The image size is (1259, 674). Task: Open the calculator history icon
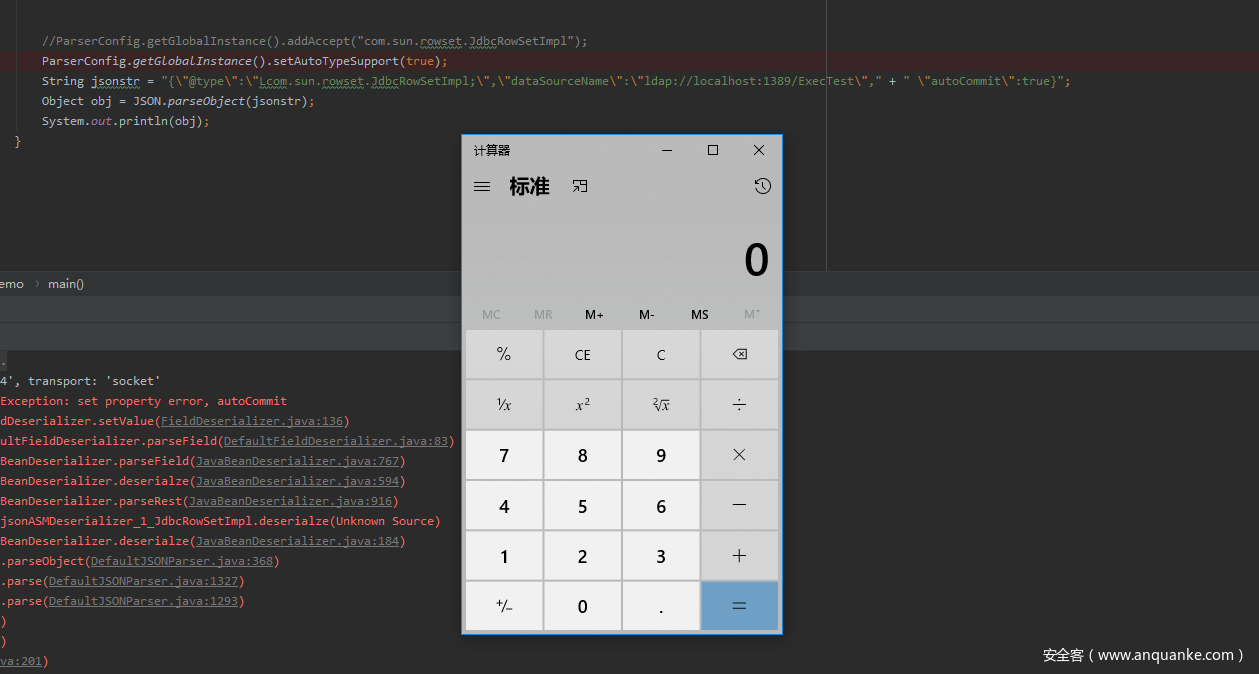tap(762, 186)
